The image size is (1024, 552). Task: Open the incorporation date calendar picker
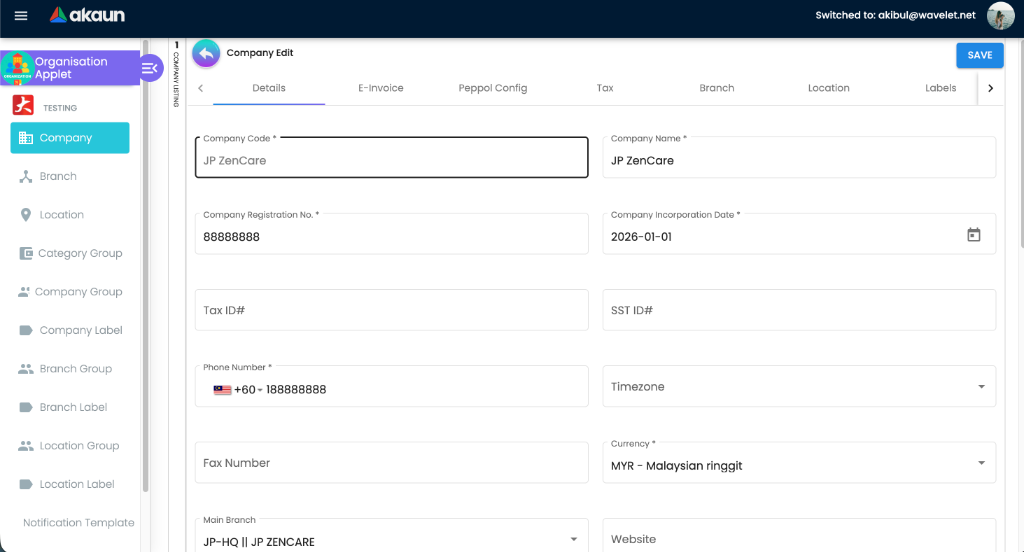pyautogui.click(x=973, y=235)
